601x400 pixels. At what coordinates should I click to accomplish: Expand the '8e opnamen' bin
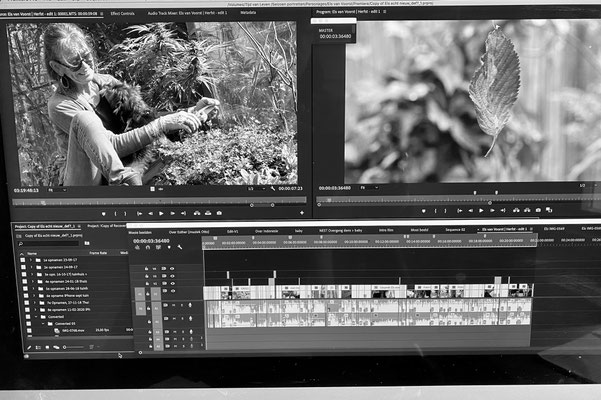pyautogui.click(x=36, y=310)
